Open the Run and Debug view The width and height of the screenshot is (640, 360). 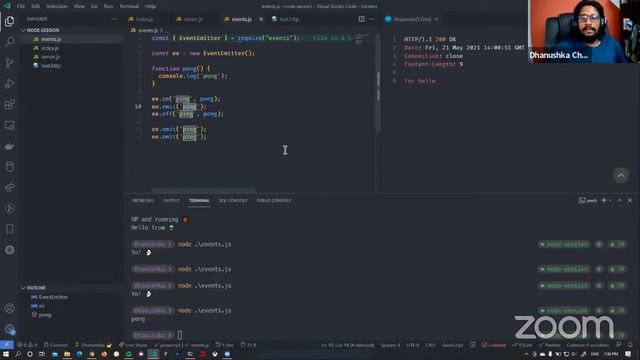9,83
